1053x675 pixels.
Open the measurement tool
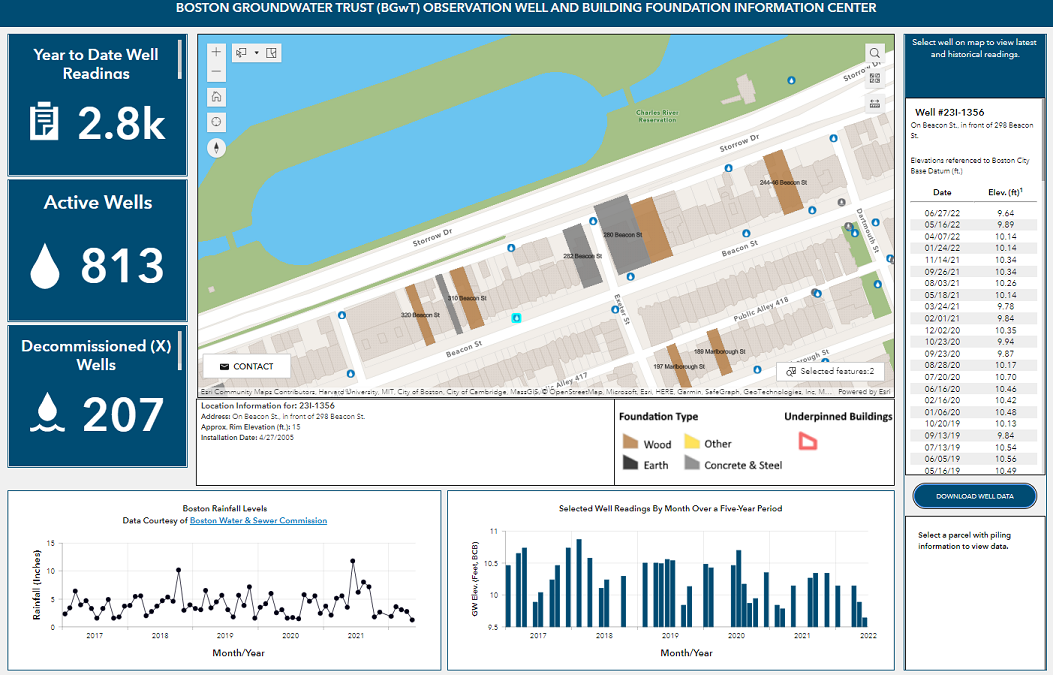pos(874,102)
